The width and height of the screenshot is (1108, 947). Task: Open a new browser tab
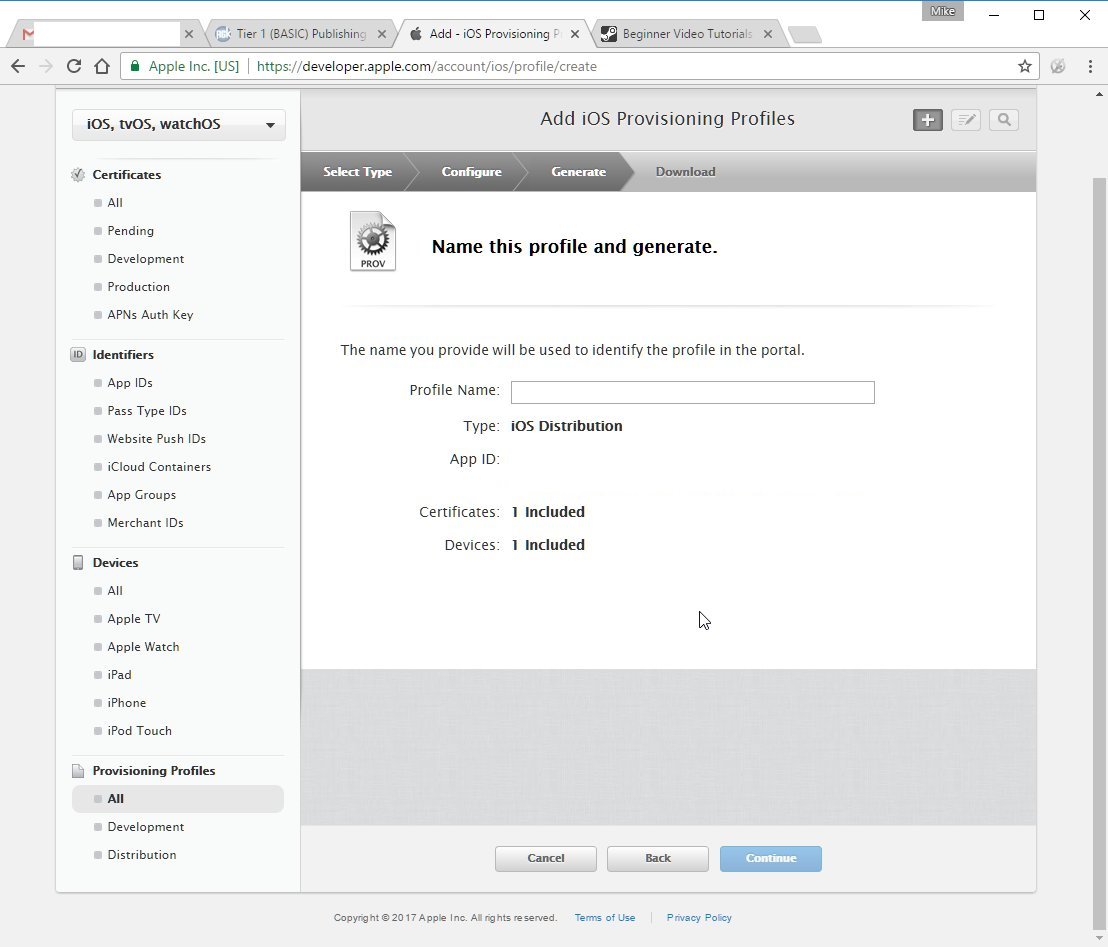[804, 35]
